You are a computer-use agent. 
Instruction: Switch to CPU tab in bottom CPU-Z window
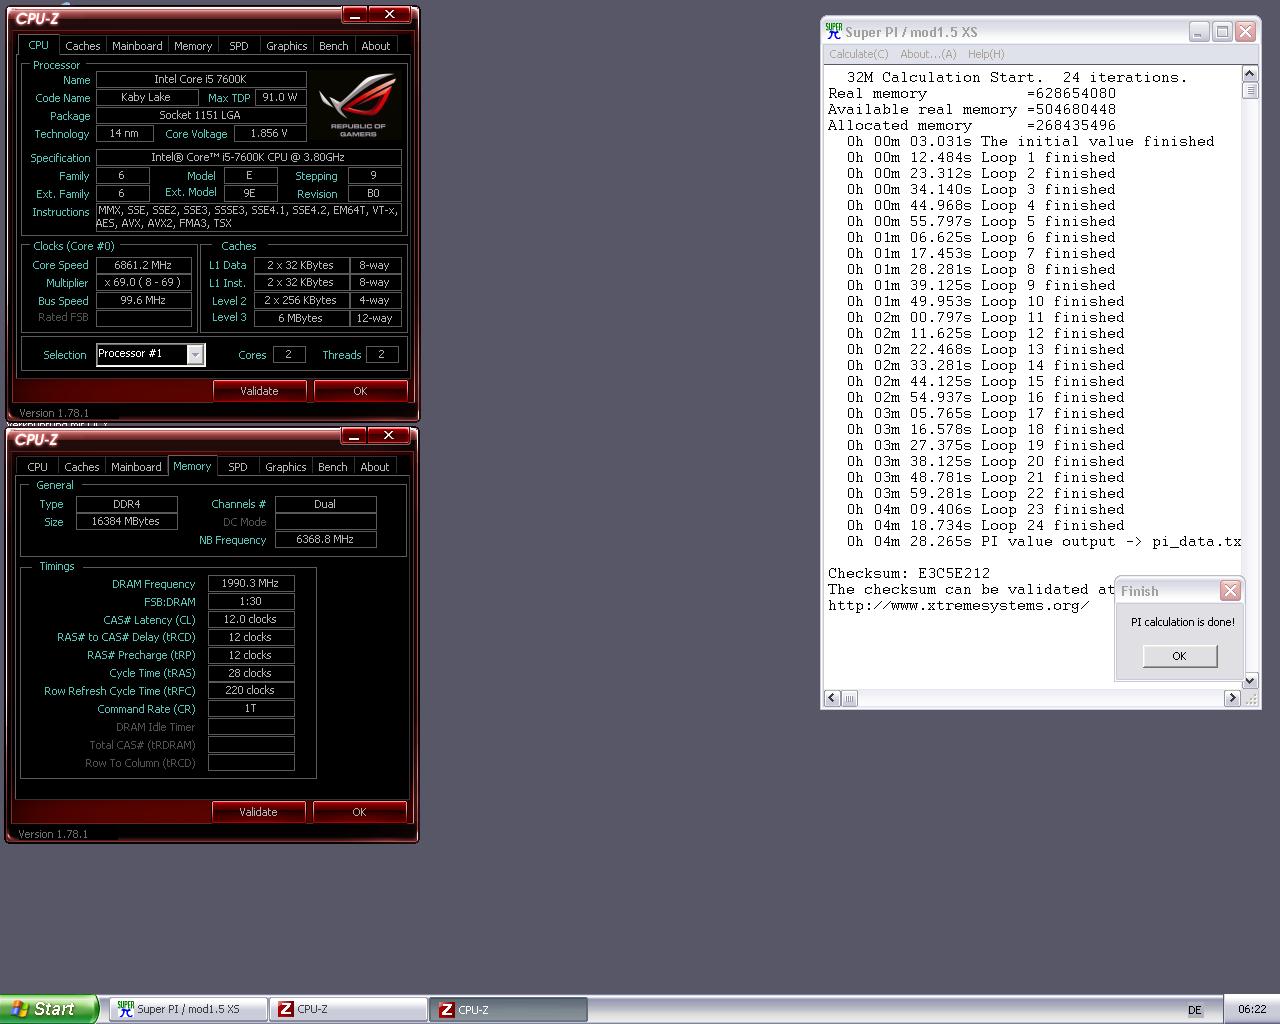37,467
